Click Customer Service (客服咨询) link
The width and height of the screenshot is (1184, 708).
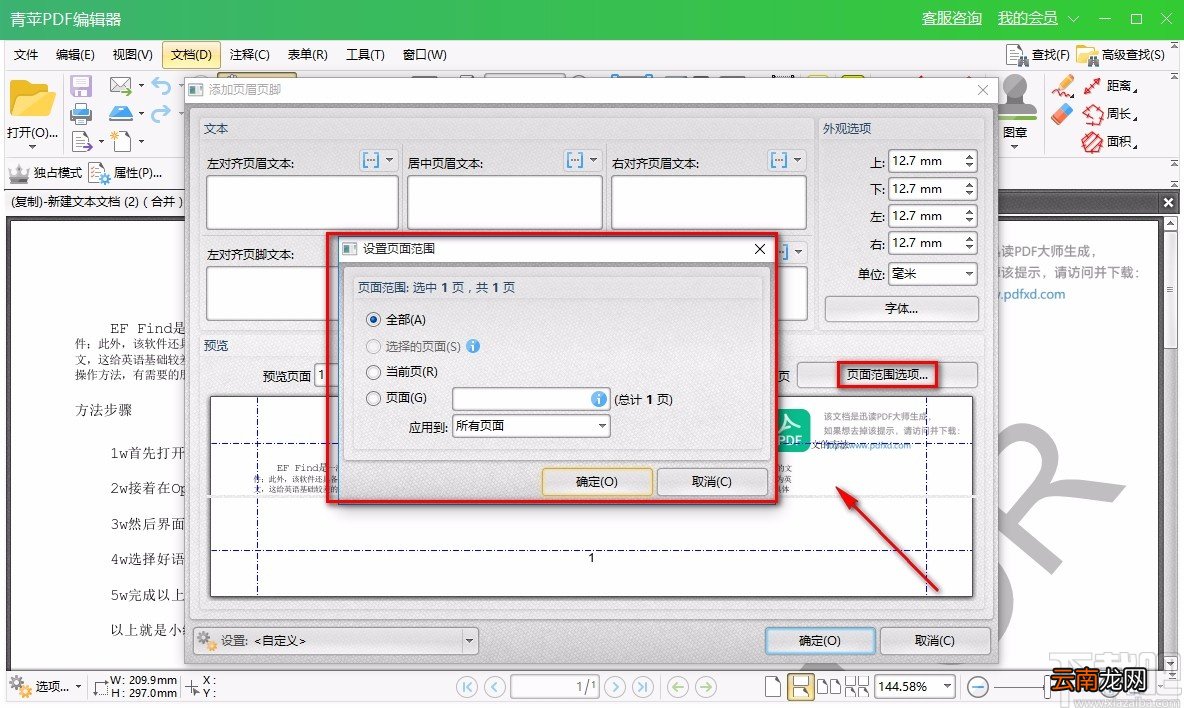[951, 18]
